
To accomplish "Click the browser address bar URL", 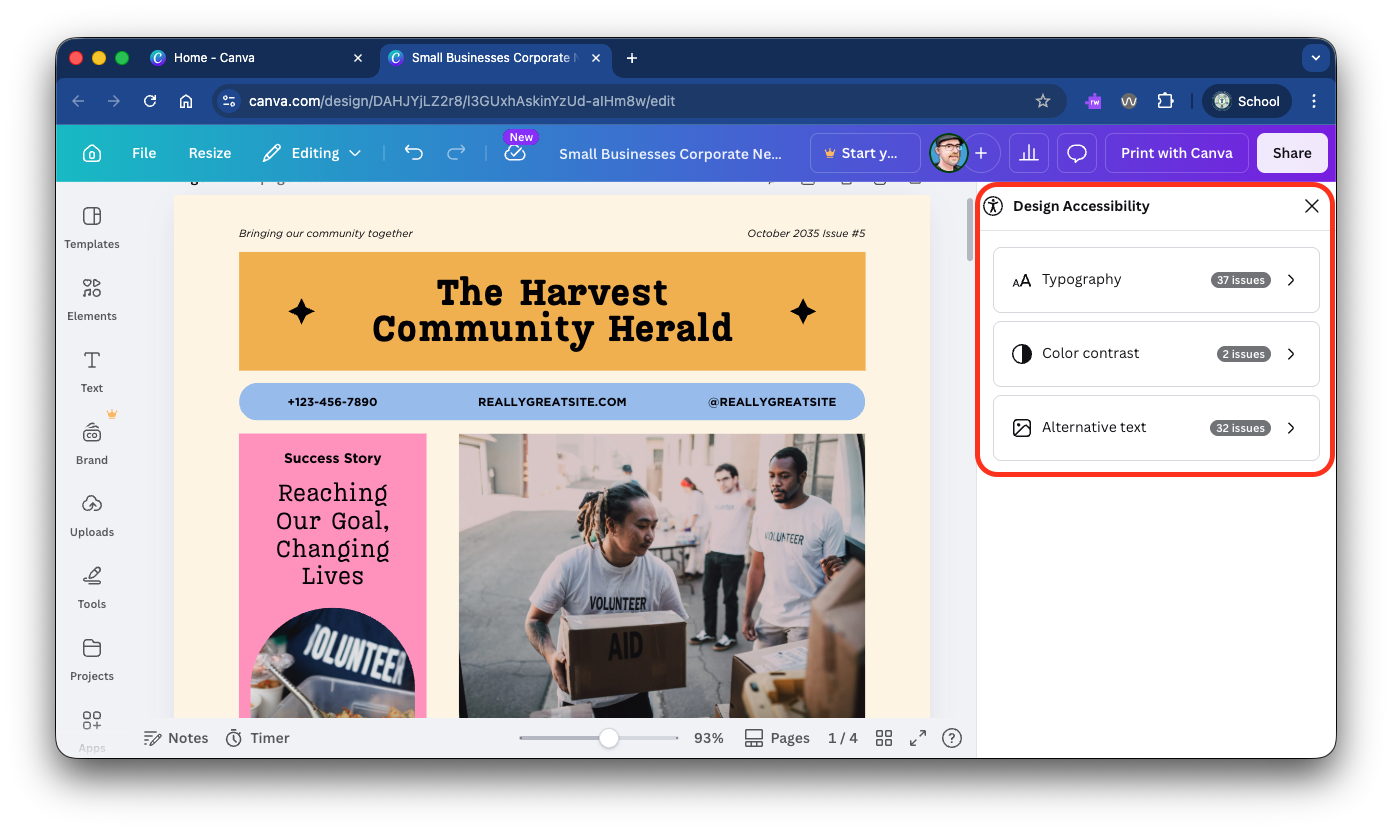I will tap(462, 101).
